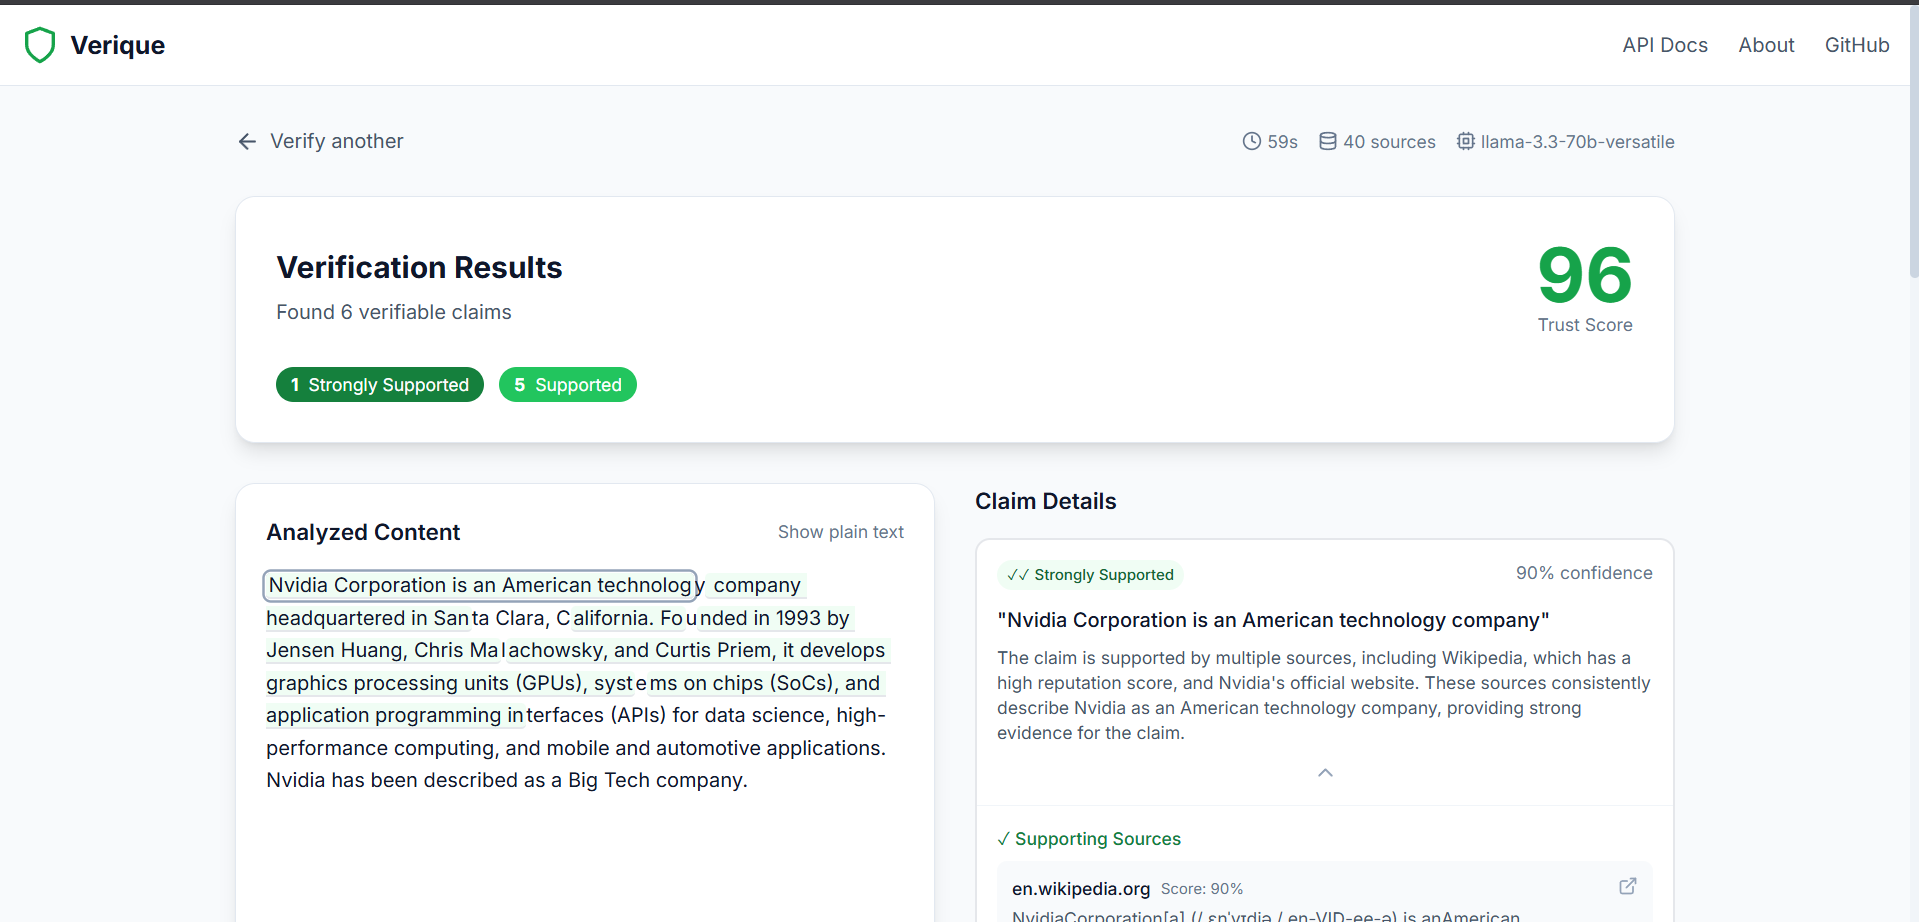The height and width of the screenshot is (922, 1919).
Task: Select the 'Founded in 1993 by' highlighted claim
Action: [754, 618]
